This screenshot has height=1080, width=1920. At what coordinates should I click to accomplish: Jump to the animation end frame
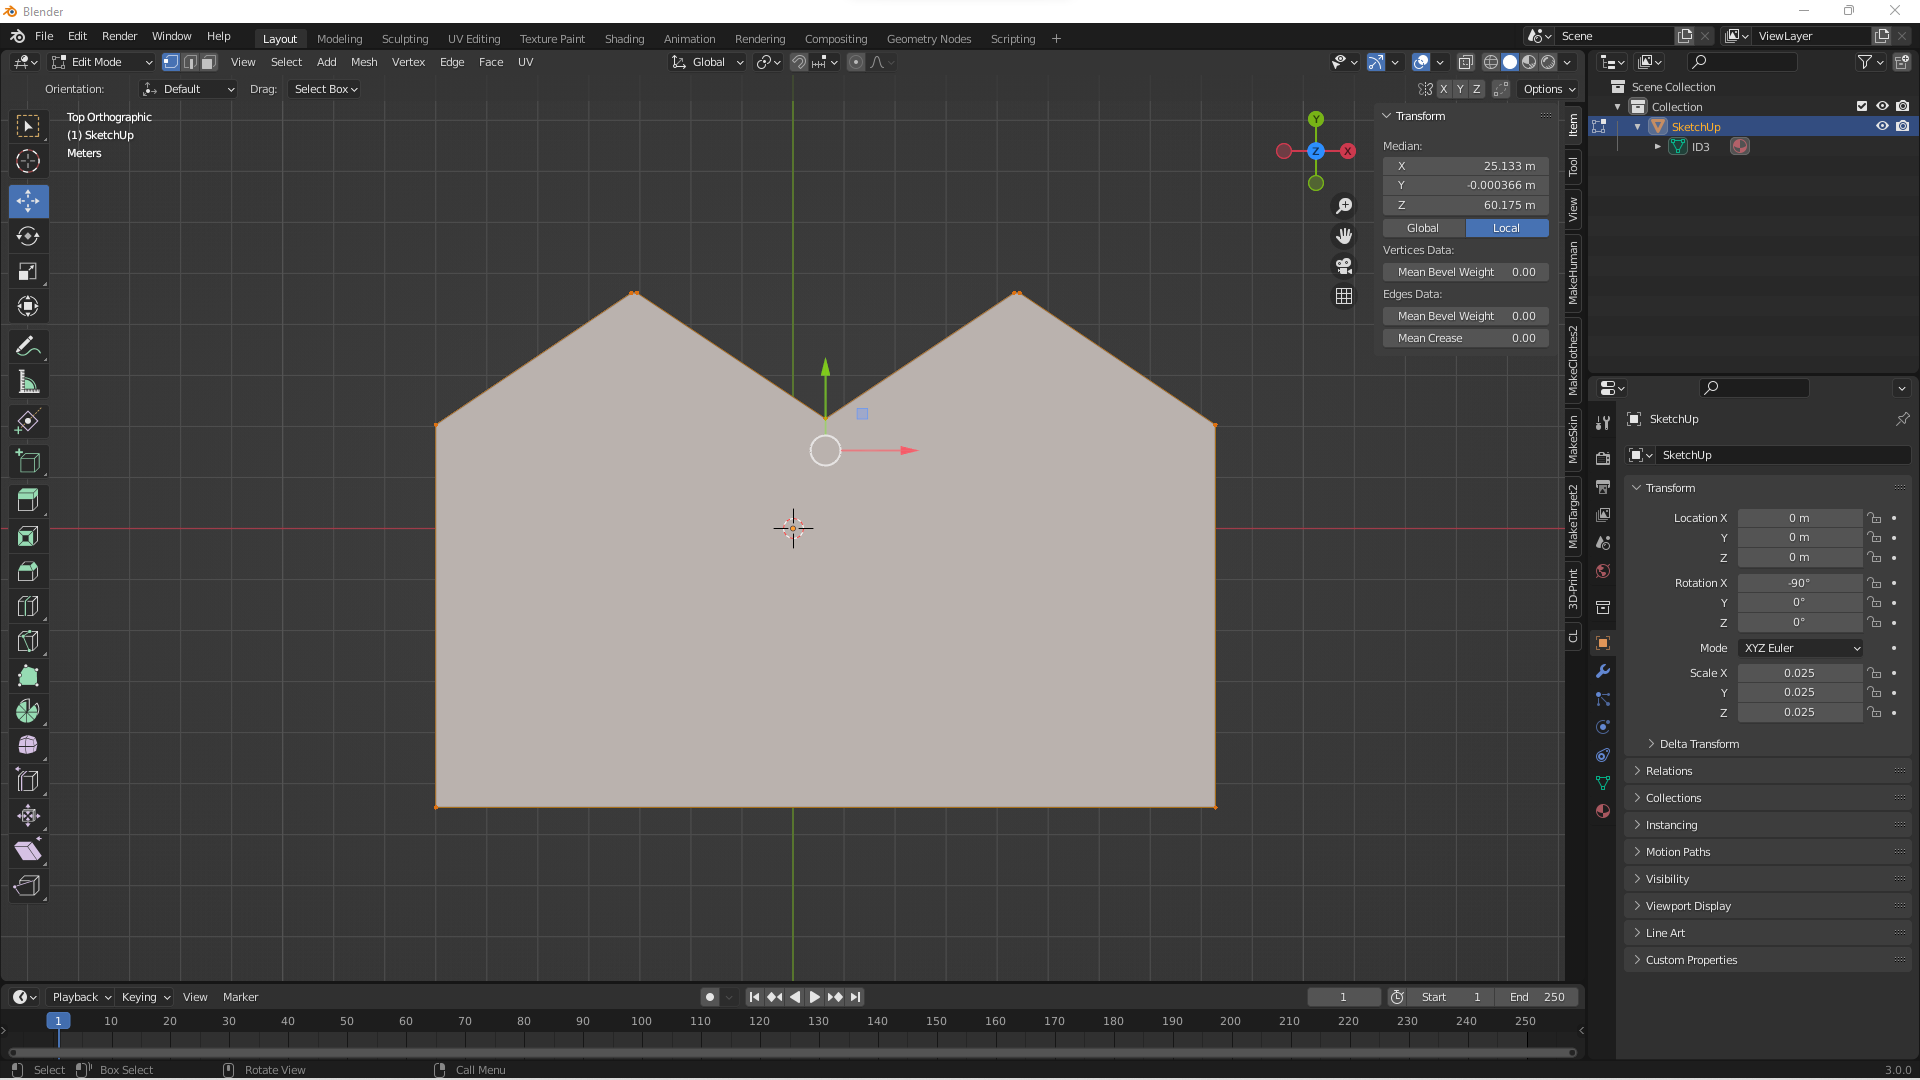coord(855,997)
